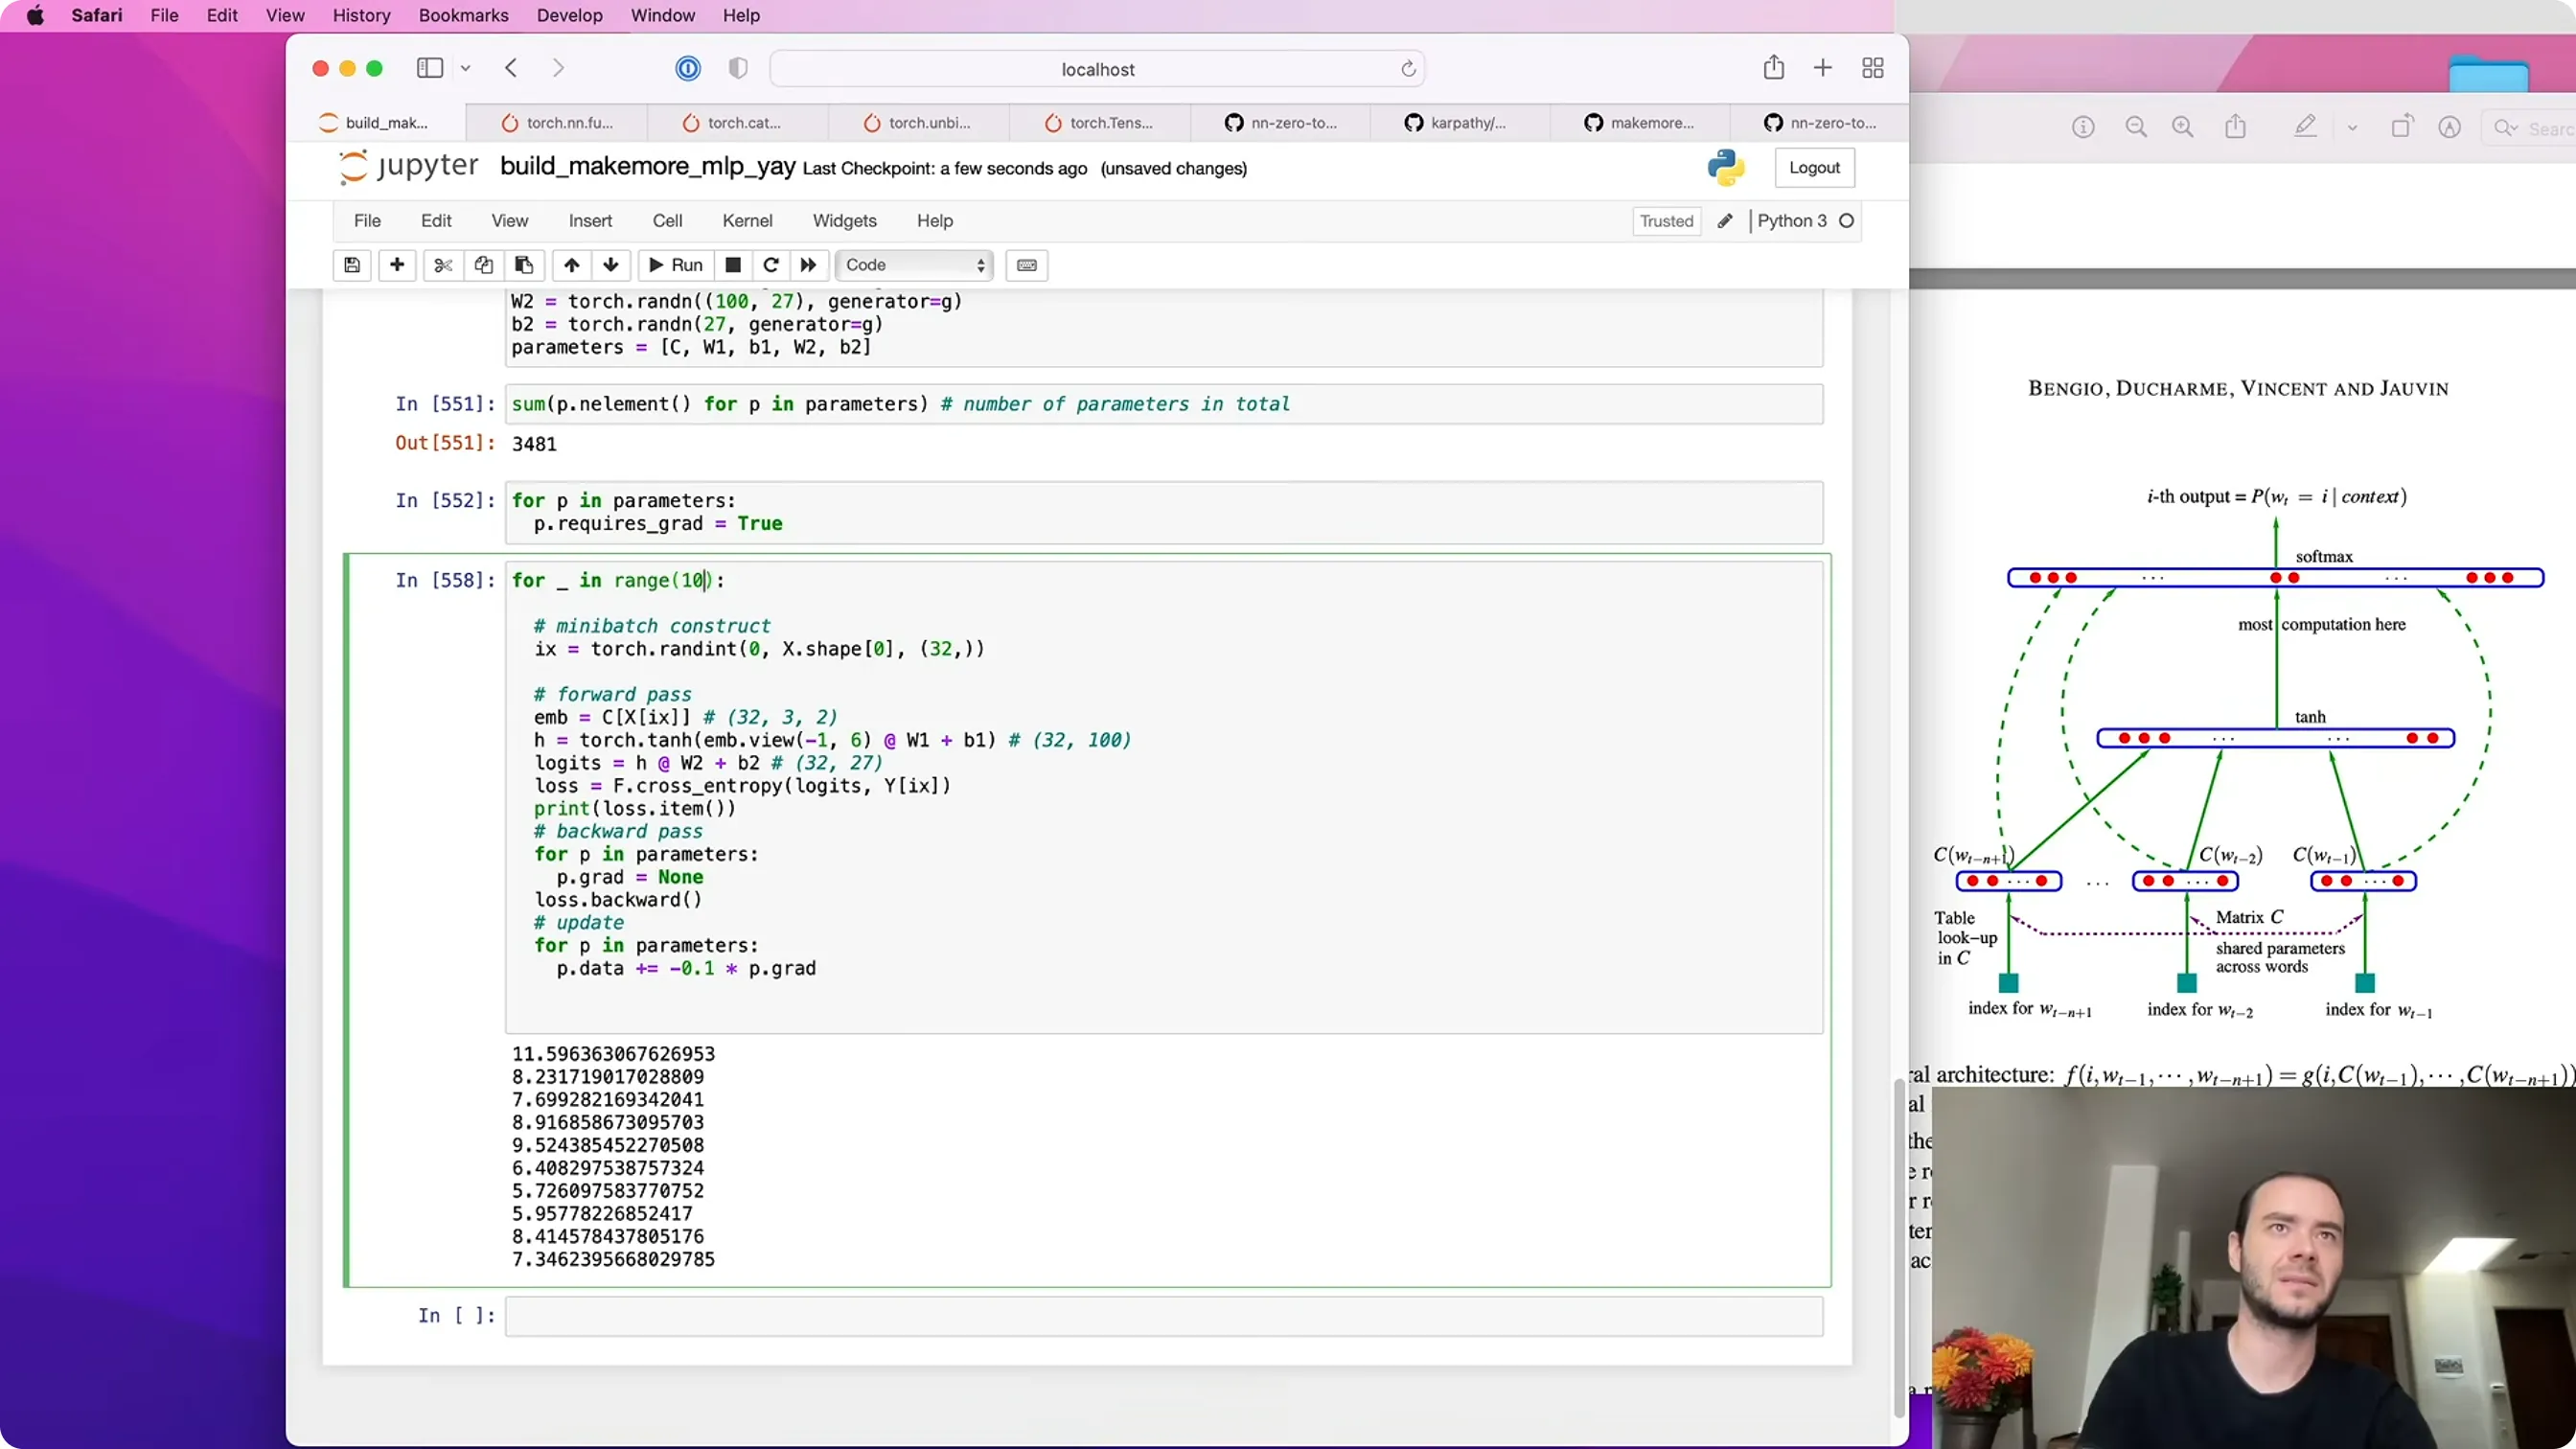Expand the sidebar options chevron in Safari
2576x1449 pixels.
466,68
